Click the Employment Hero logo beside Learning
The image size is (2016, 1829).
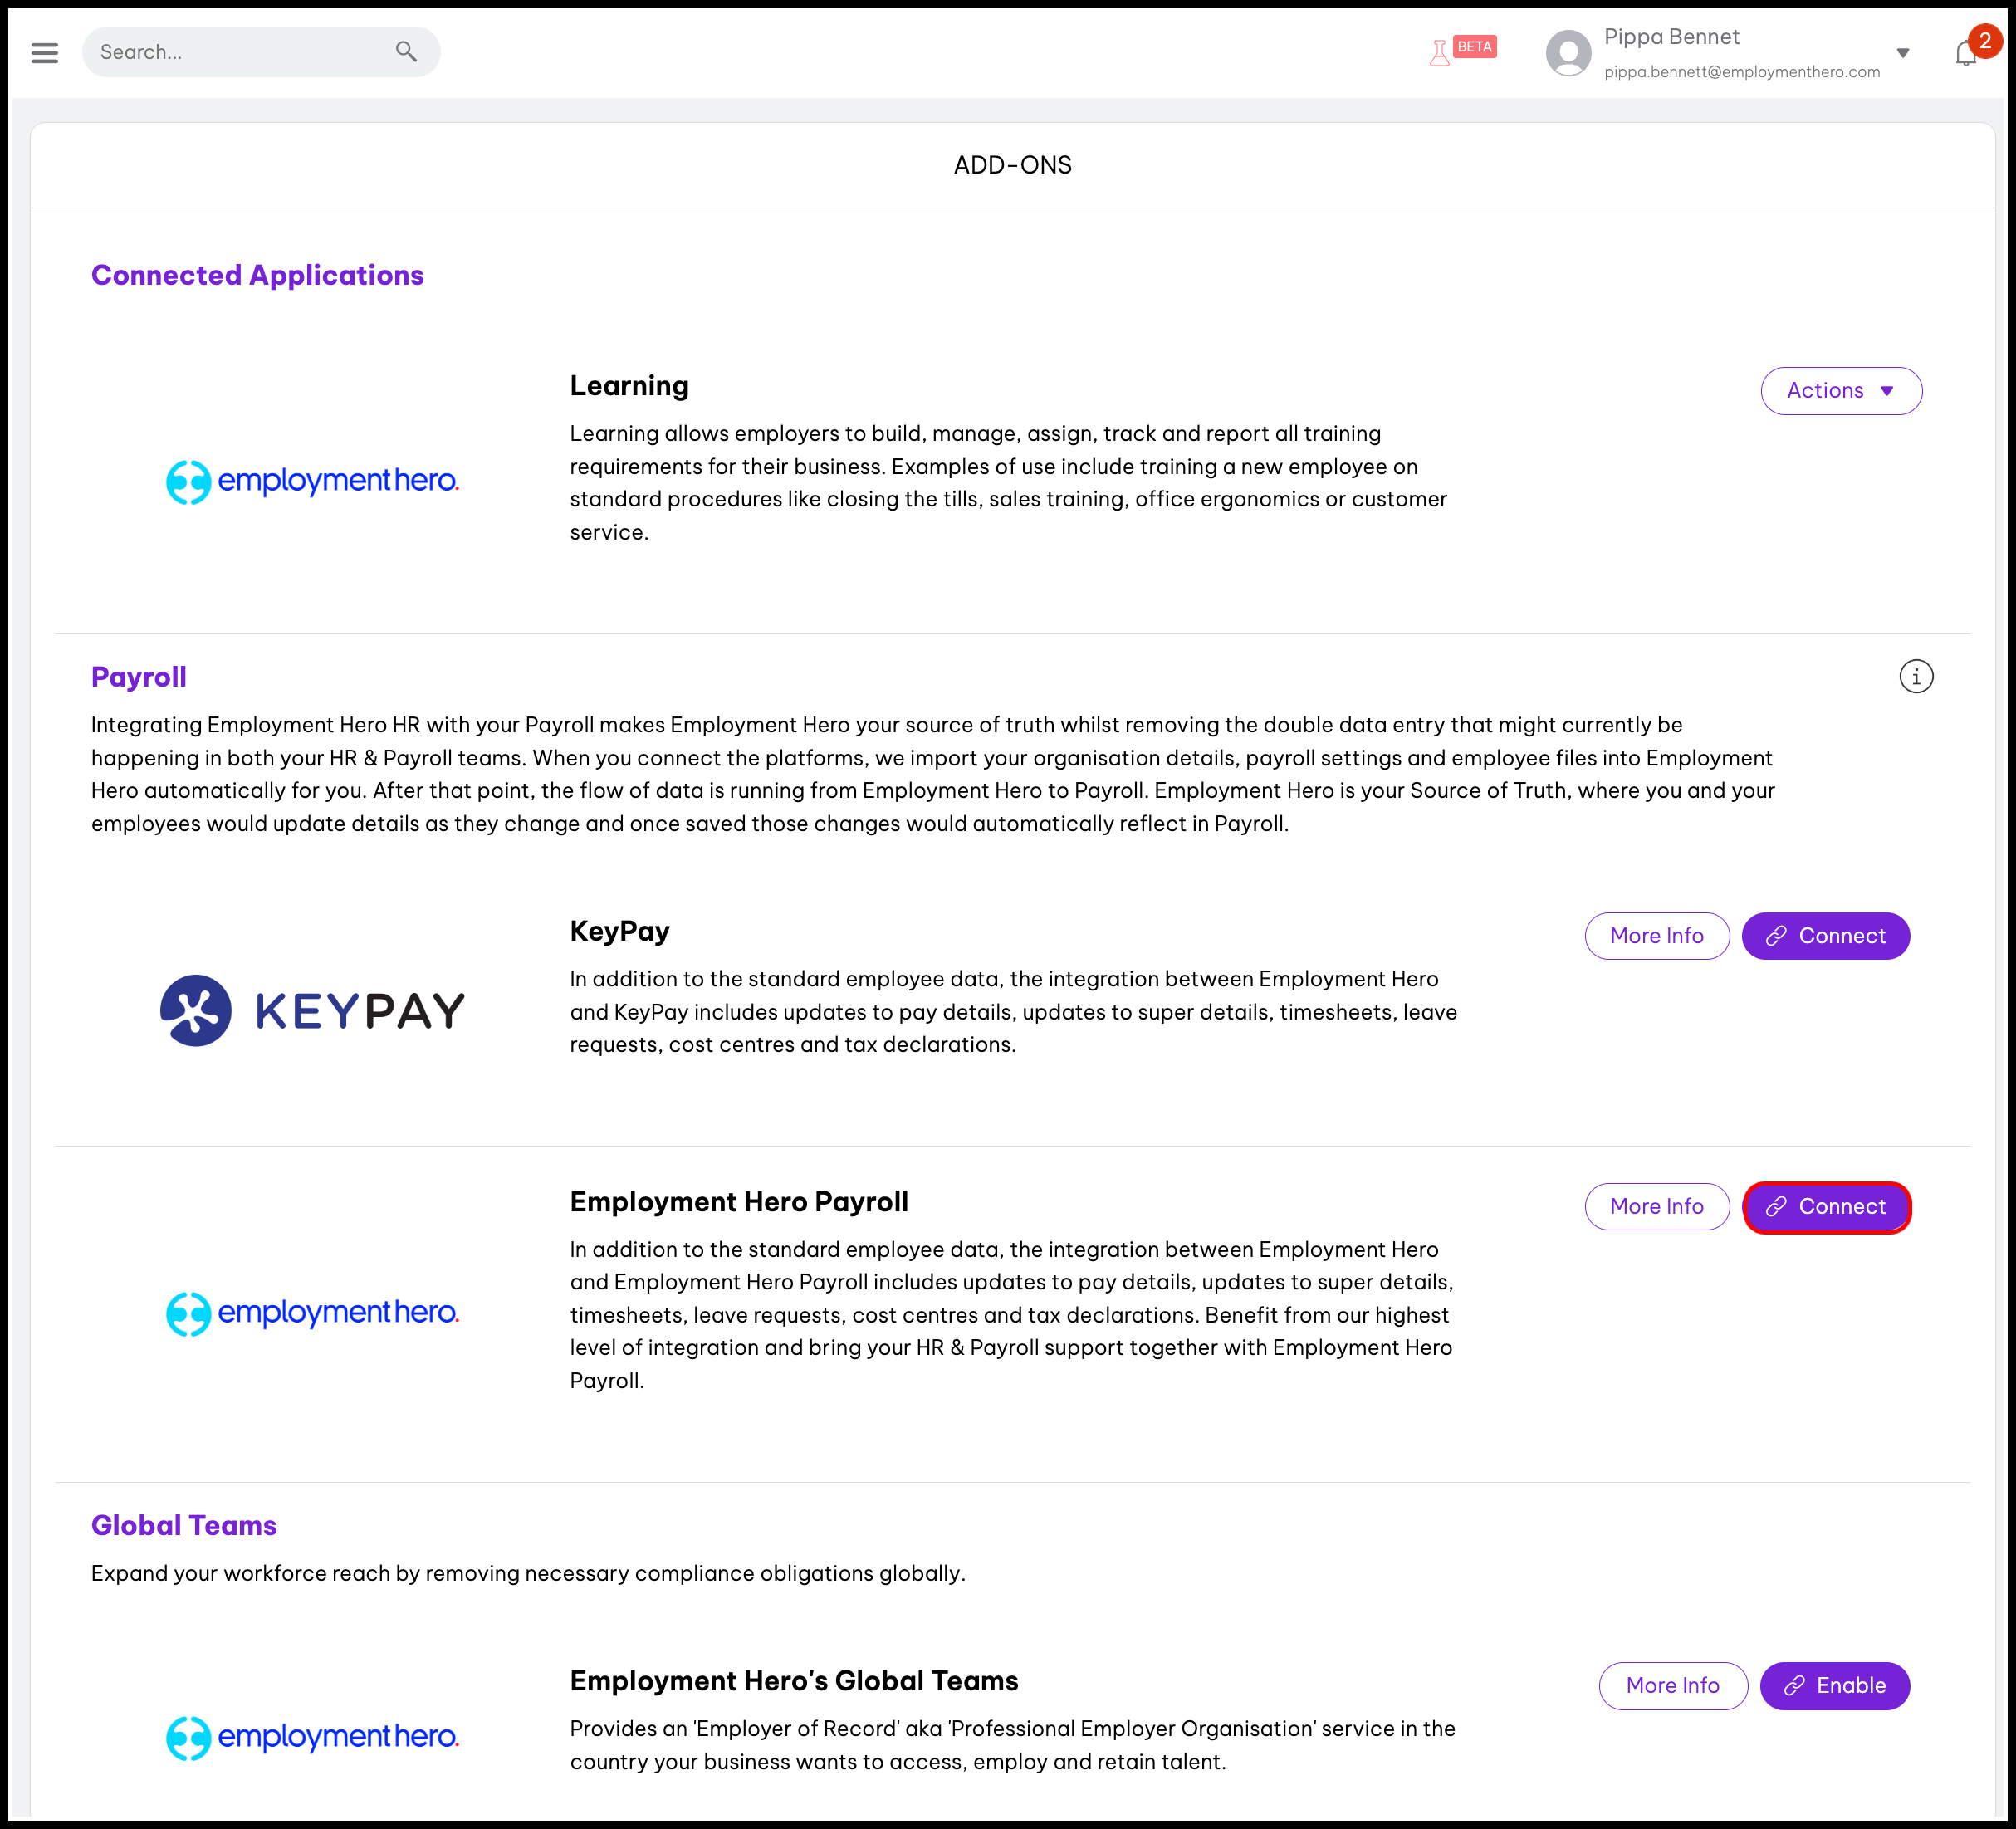[312, 482]
